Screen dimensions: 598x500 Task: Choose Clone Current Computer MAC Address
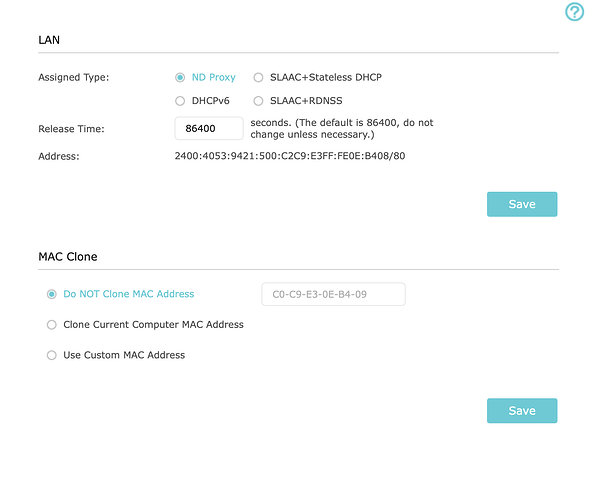tap(51, 325)
